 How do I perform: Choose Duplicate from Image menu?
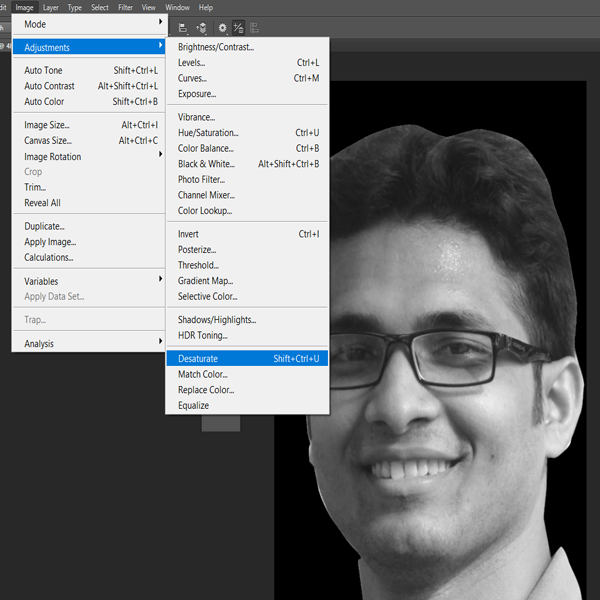click(90, 226)
